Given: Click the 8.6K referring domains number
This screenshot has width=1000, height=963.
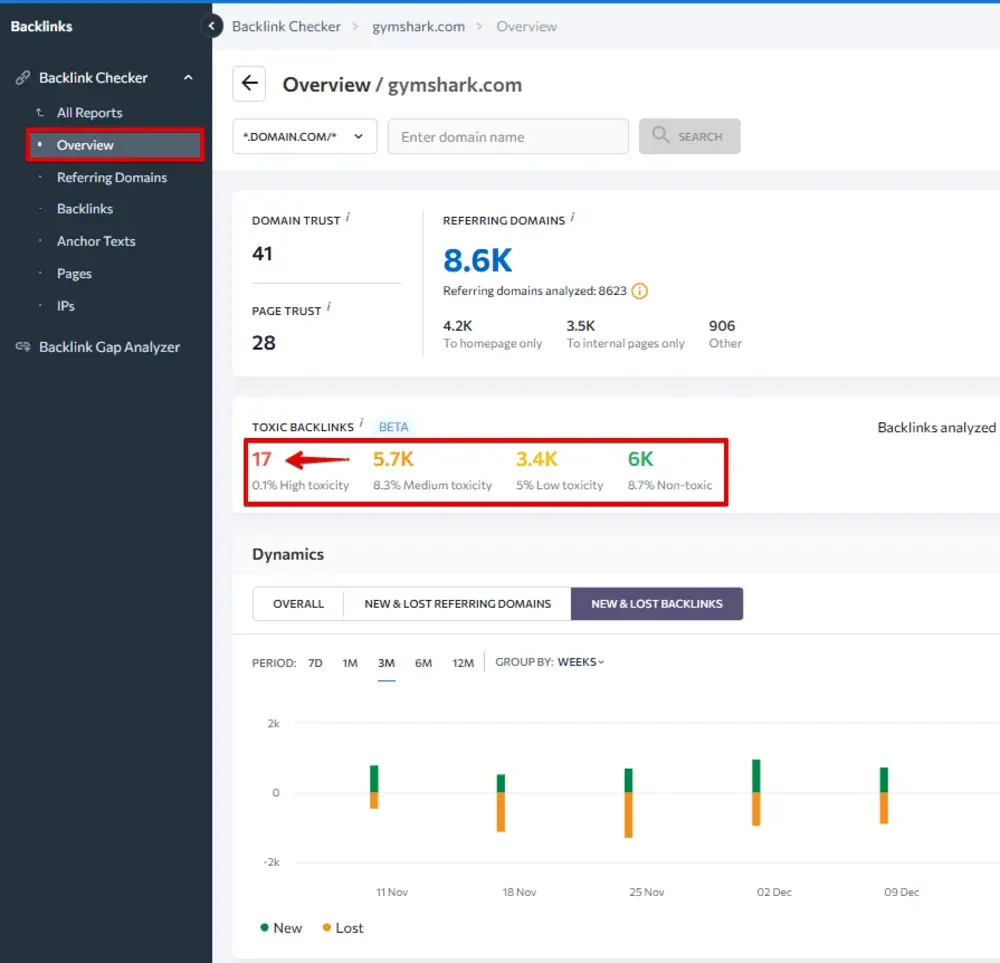Looking at the screenshot, I should (x=477, y=261).
